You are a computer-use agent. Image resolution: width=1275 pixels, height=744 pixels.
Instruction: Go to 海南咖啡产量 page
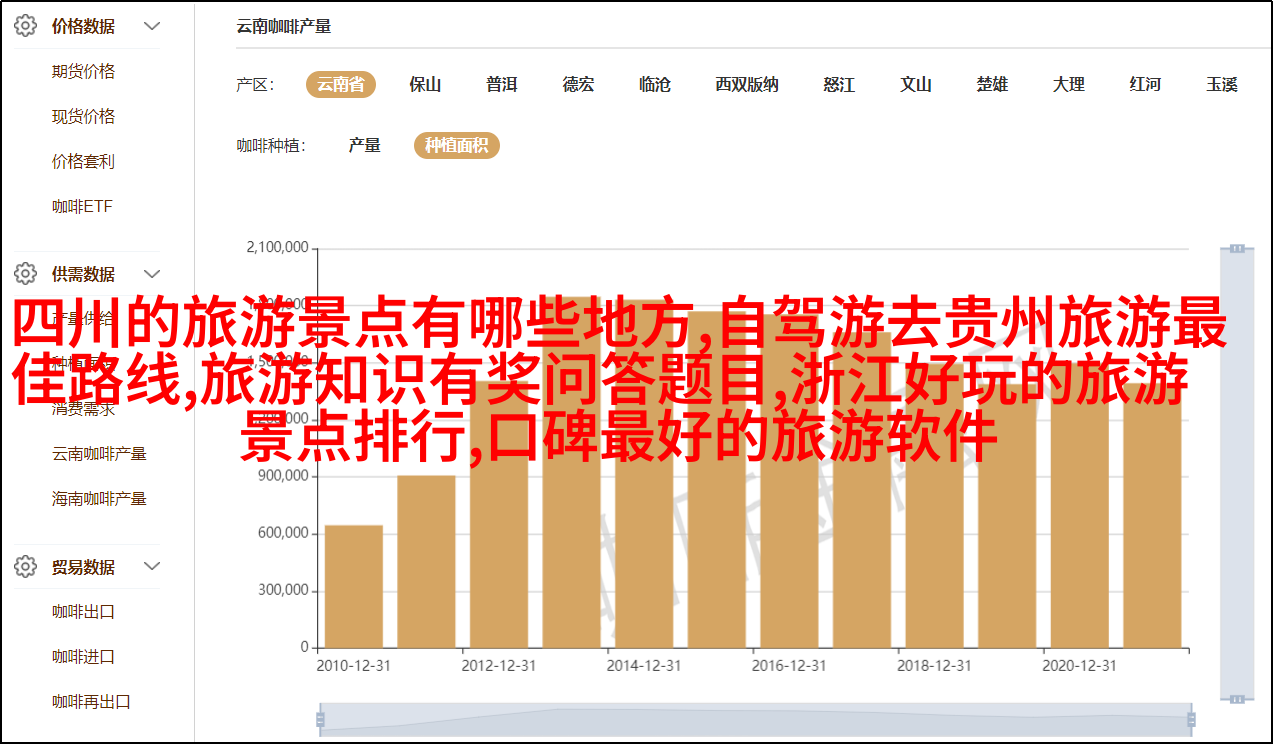[x=99, y=499]
